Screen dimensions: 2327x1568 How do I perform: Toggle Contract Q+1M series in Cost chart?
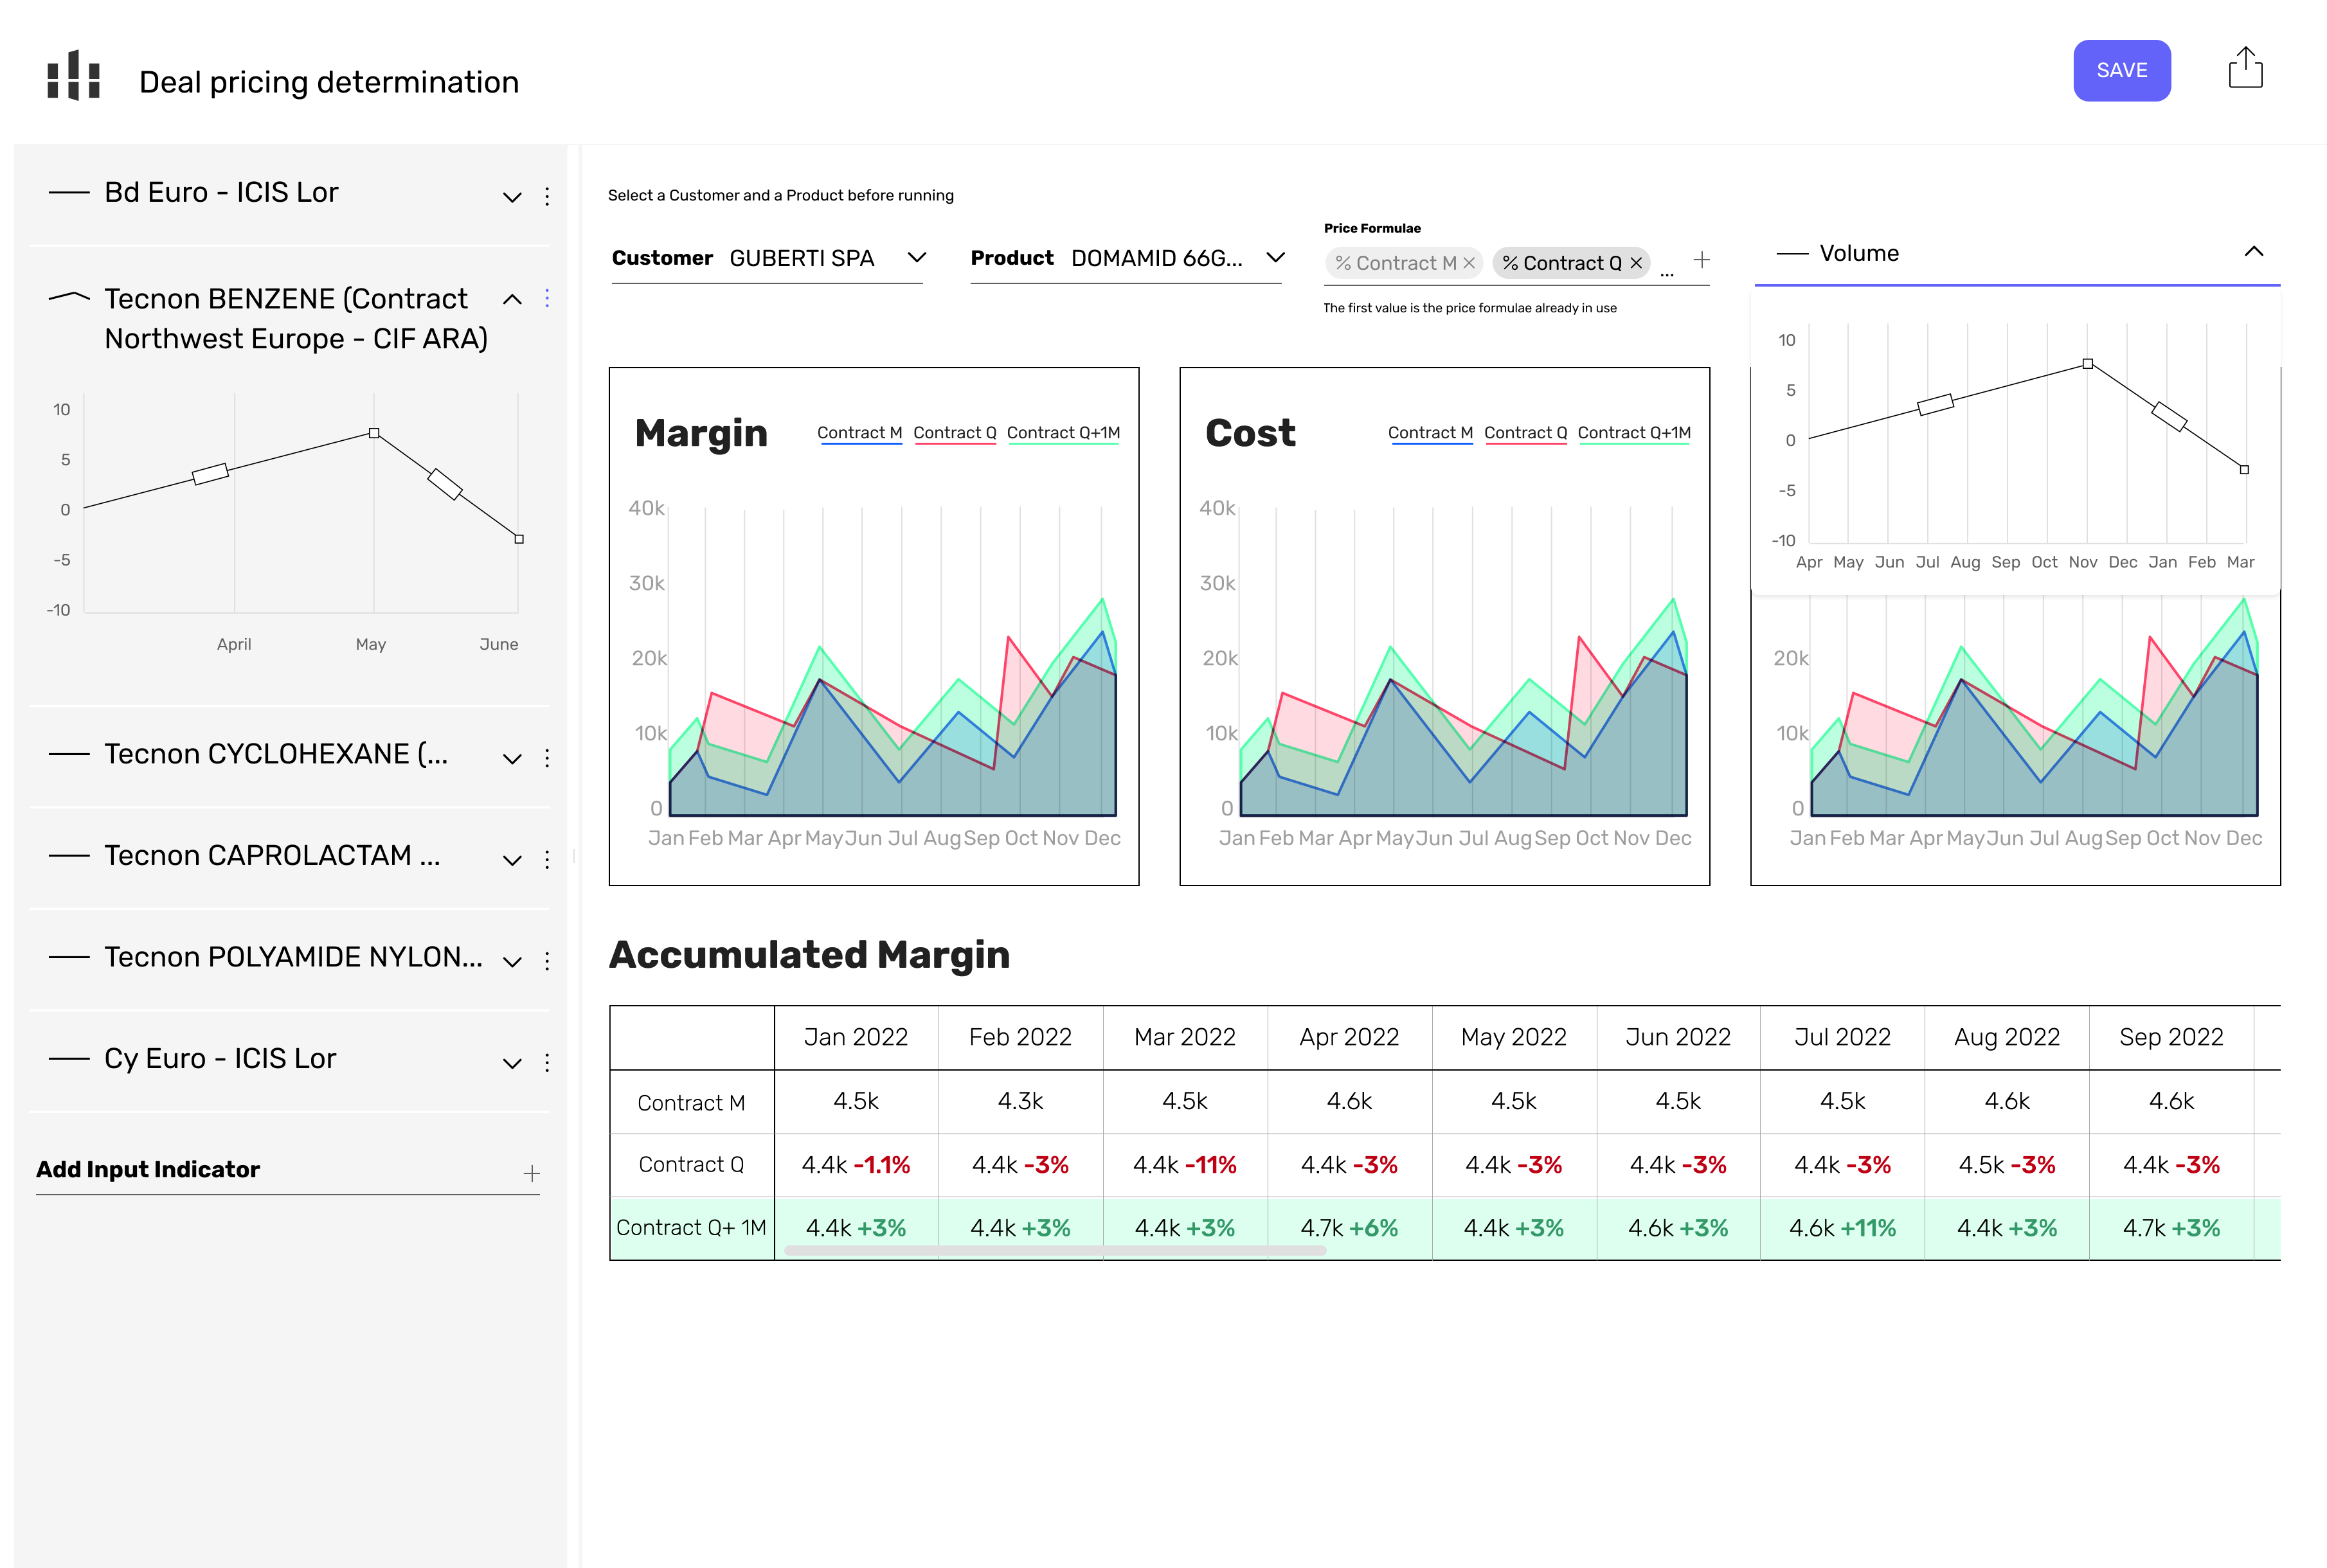pos(1634,433)
